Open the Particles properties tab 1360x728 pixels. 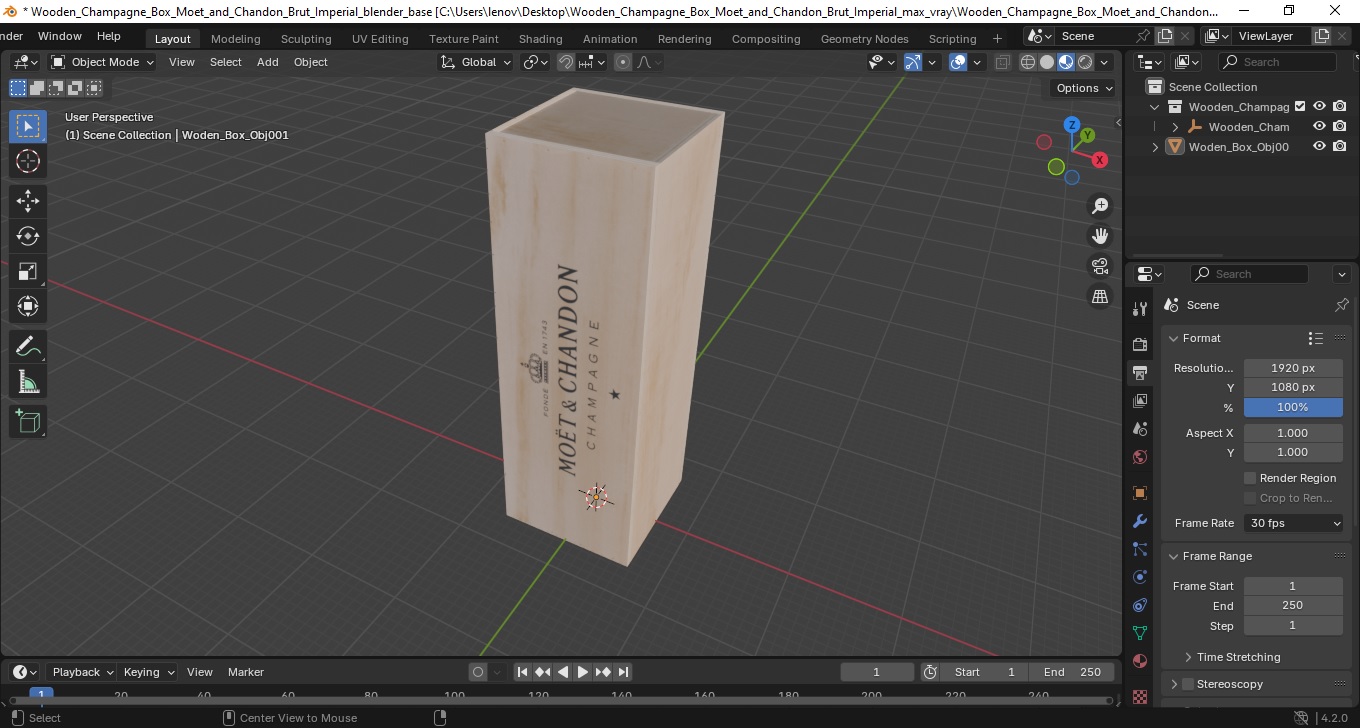tap(1139, 549)
